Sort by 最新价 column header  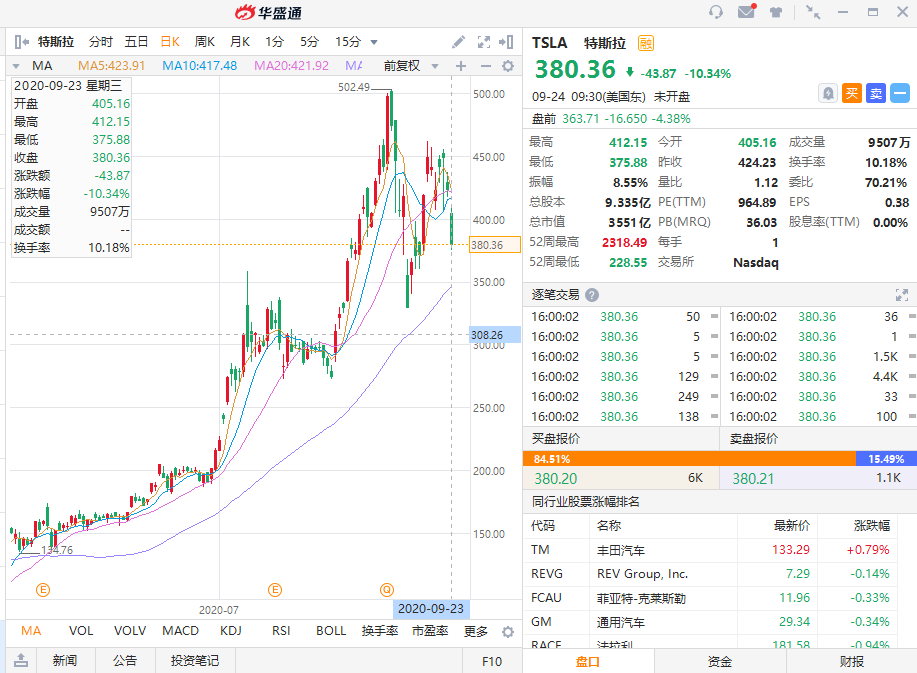(792, 526)
